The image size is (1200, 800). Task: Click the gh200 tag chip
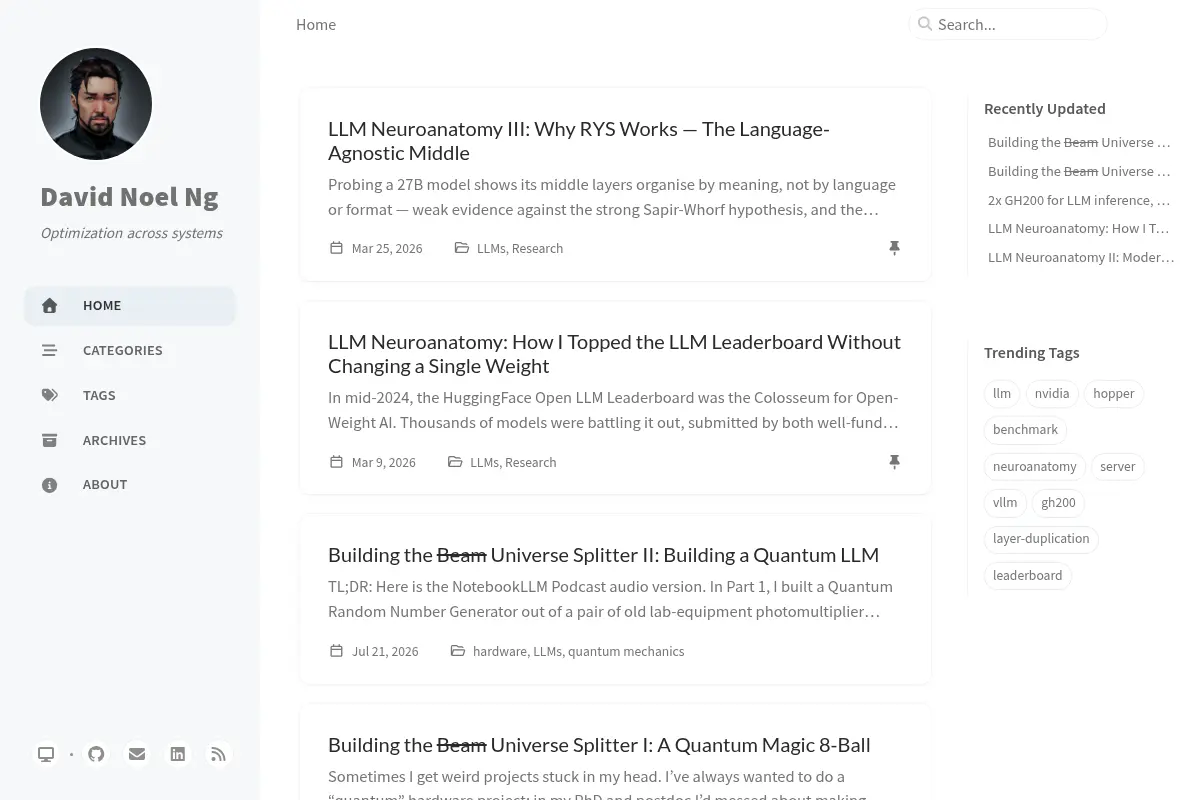click(1058, 503)
